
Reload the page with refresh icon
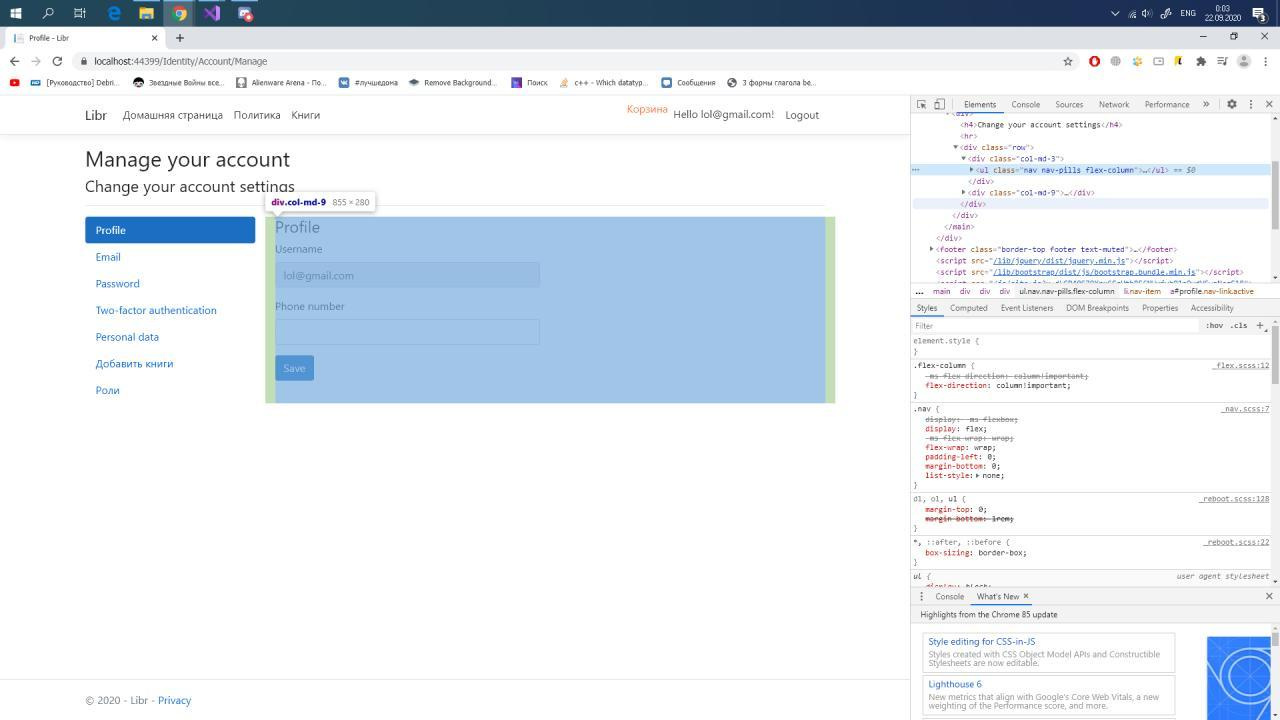[x=57, y=61]
